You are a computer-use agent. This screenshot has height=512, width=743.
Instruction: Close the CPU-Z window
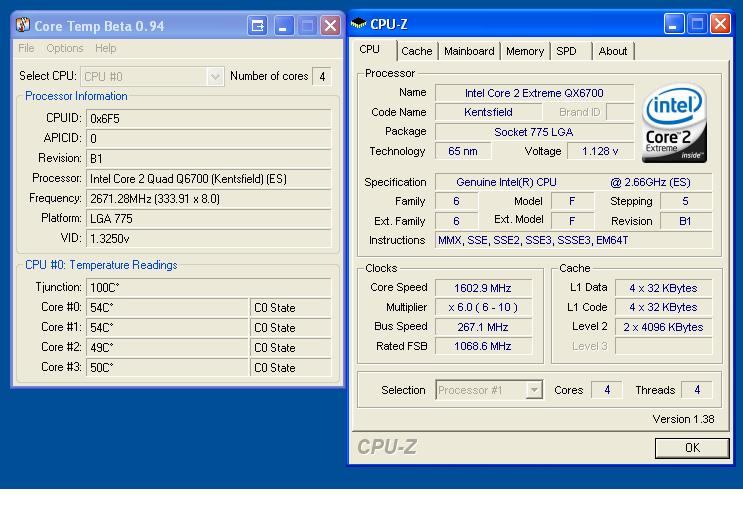(x=720, y=23)
